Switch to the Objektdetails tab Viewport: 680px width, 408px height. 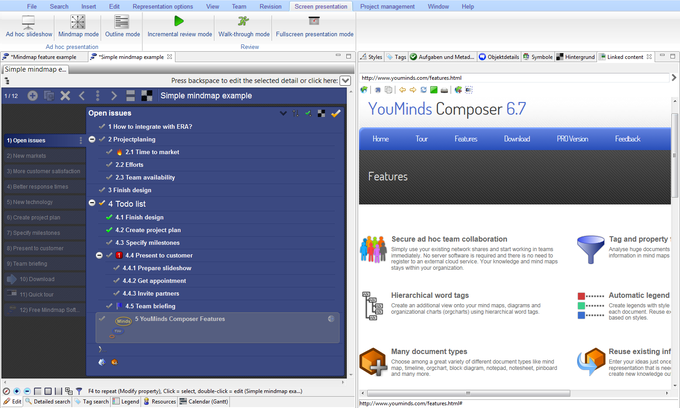pyautogui.click(x=499, y=57)
